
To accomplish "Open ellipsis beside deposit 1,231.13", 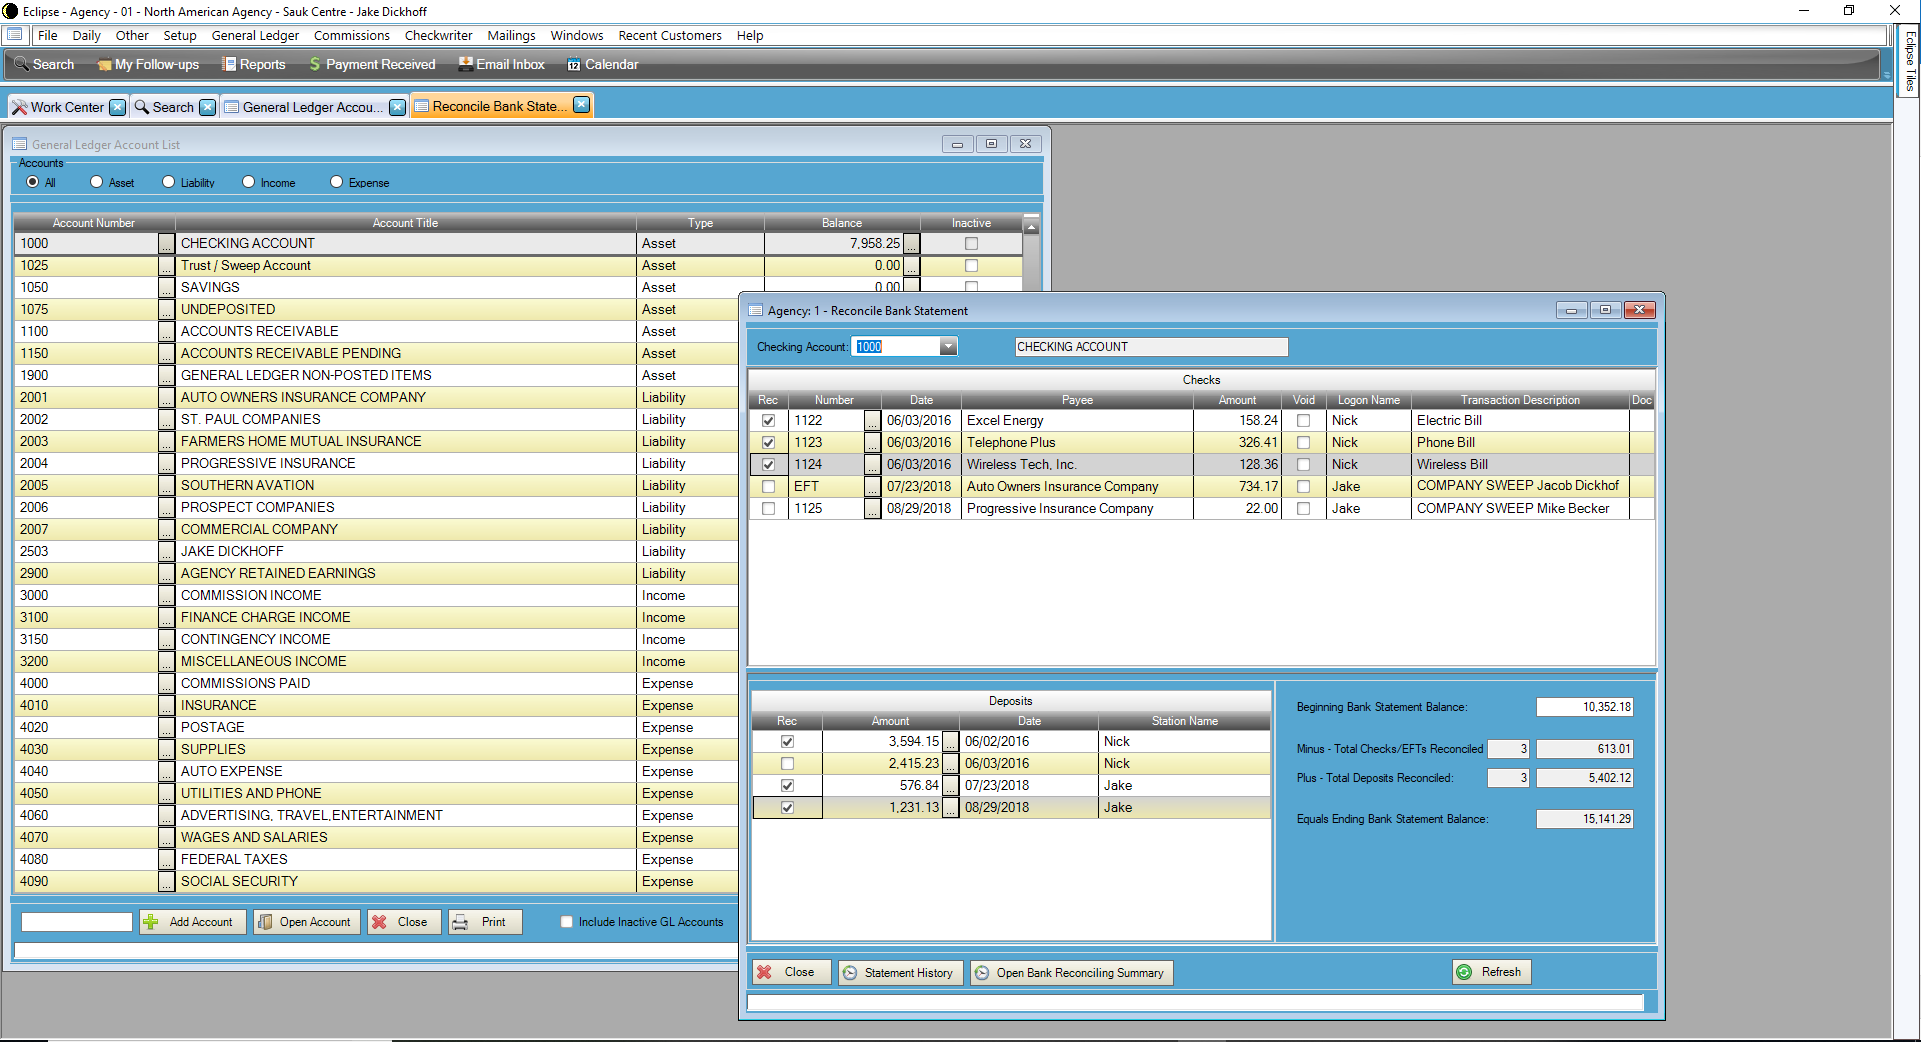I will [x=950, y=807].
